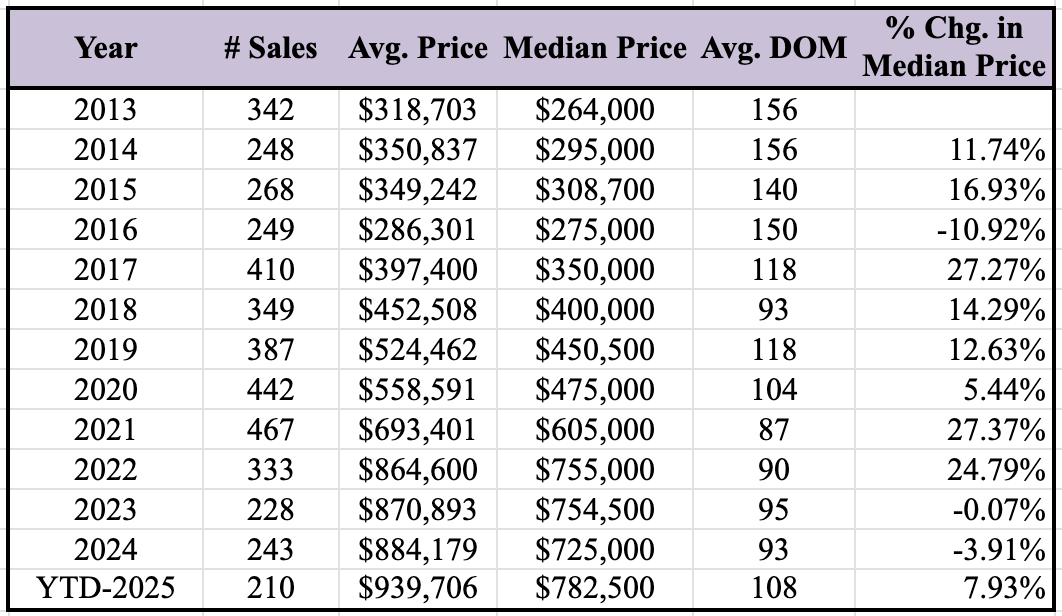The height and width of the screenshot is (616, 1062).
Task: Select the % Chg. in Median Price header
Action: 955,48
